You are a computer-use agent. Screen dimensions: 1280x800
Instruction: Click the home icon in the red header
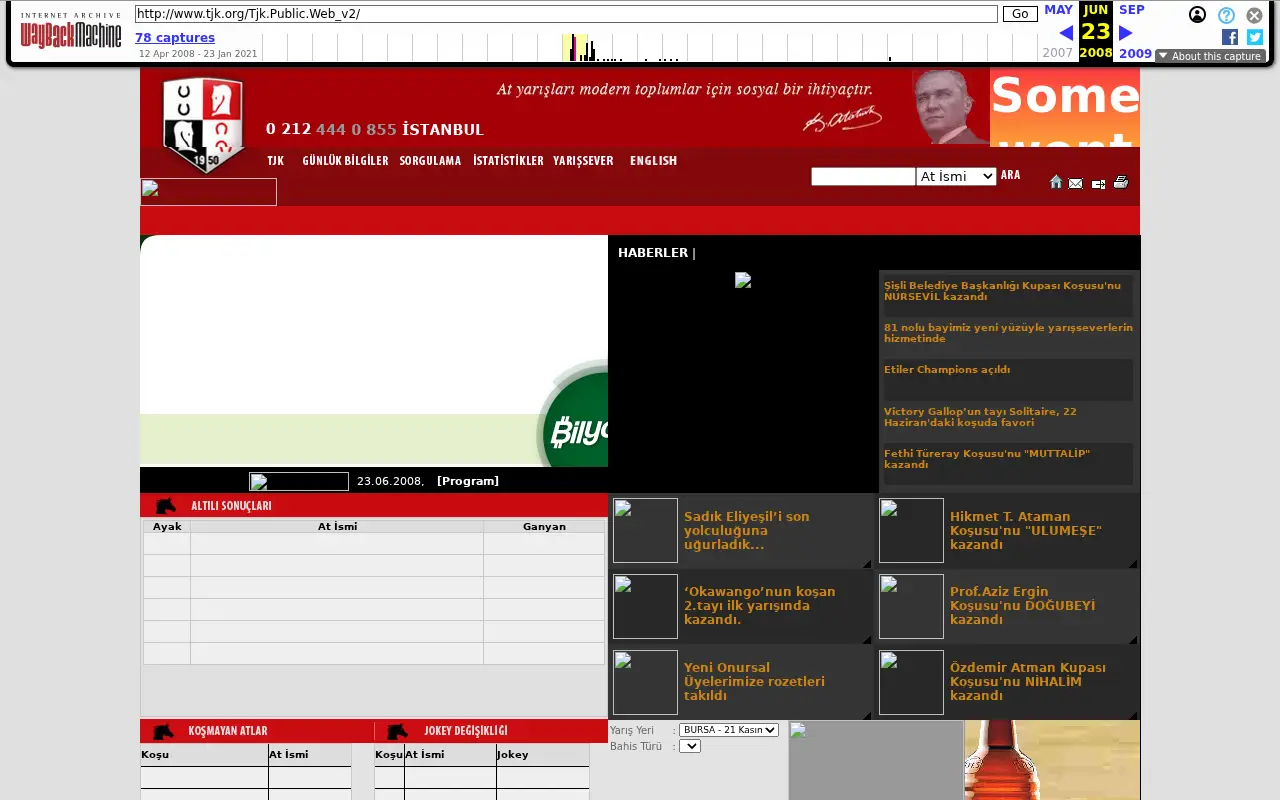pyautogui.click(x=1056, y=182)
